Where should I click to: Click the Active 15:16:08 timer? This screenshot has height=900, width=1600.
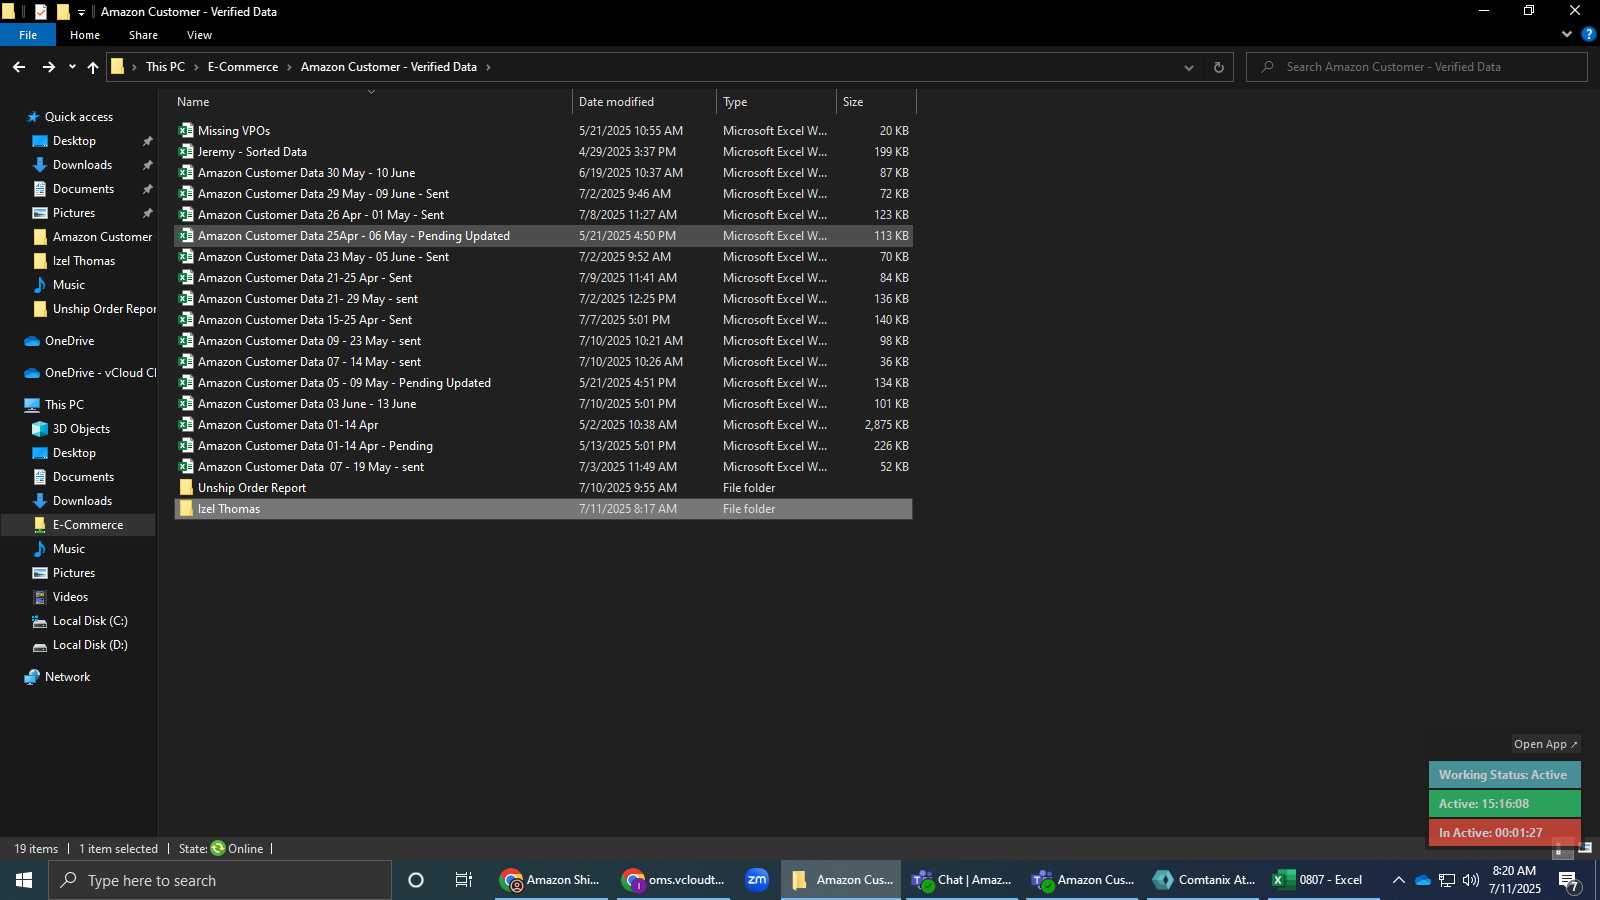1504,804
